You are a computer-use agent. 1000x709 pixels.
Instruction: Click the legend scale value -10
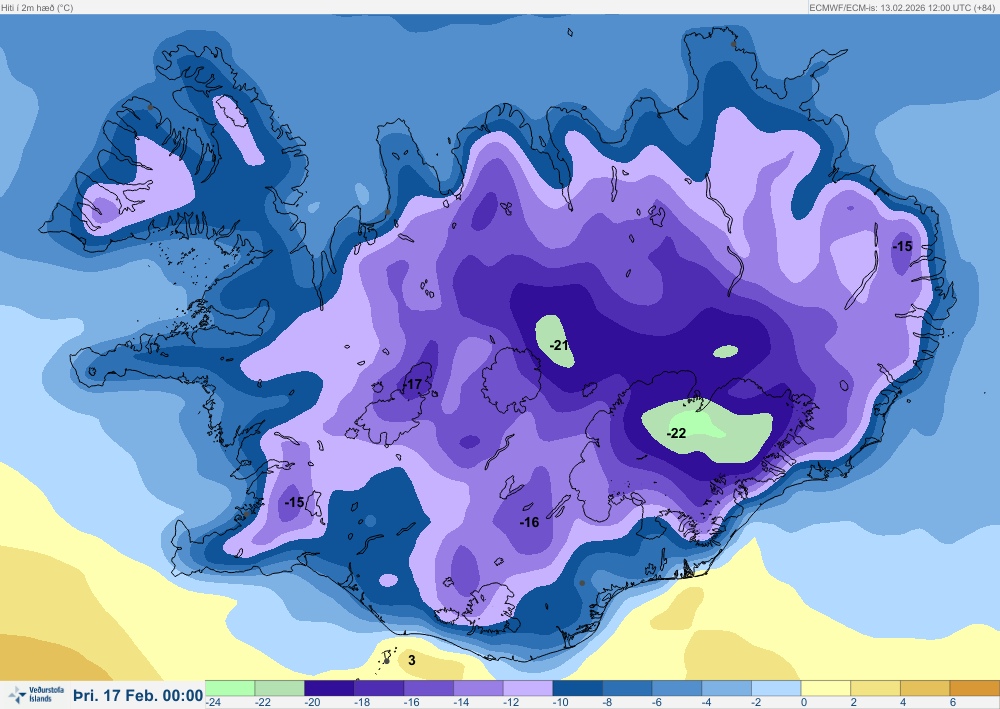pos(561,702)
